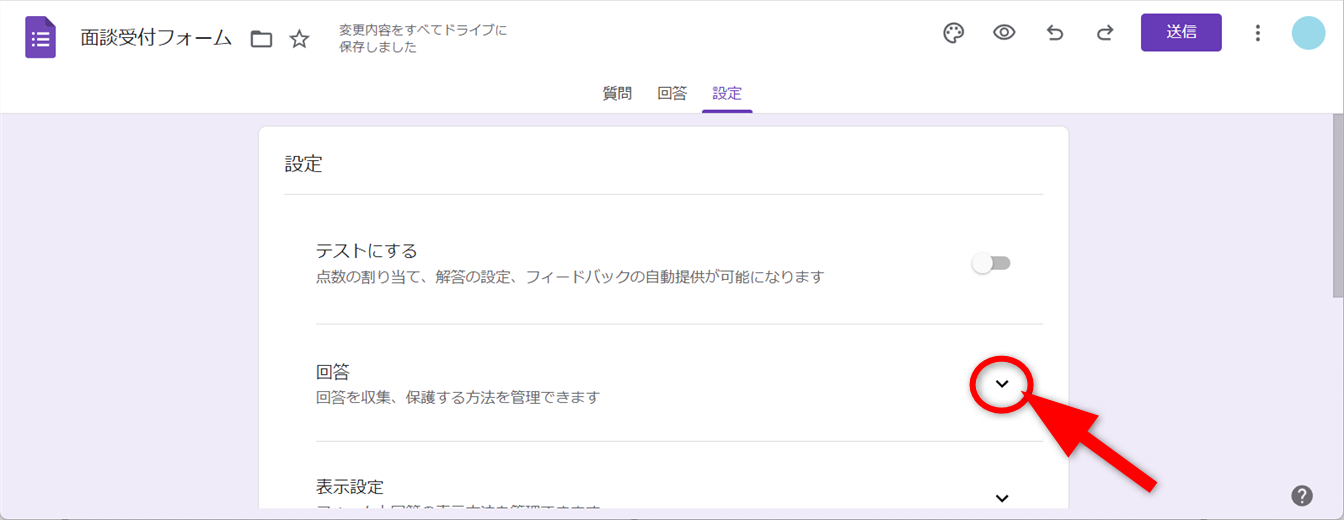Toggle the テストにする switch
Screen dimensions: 1344x520
coord(992,263)
